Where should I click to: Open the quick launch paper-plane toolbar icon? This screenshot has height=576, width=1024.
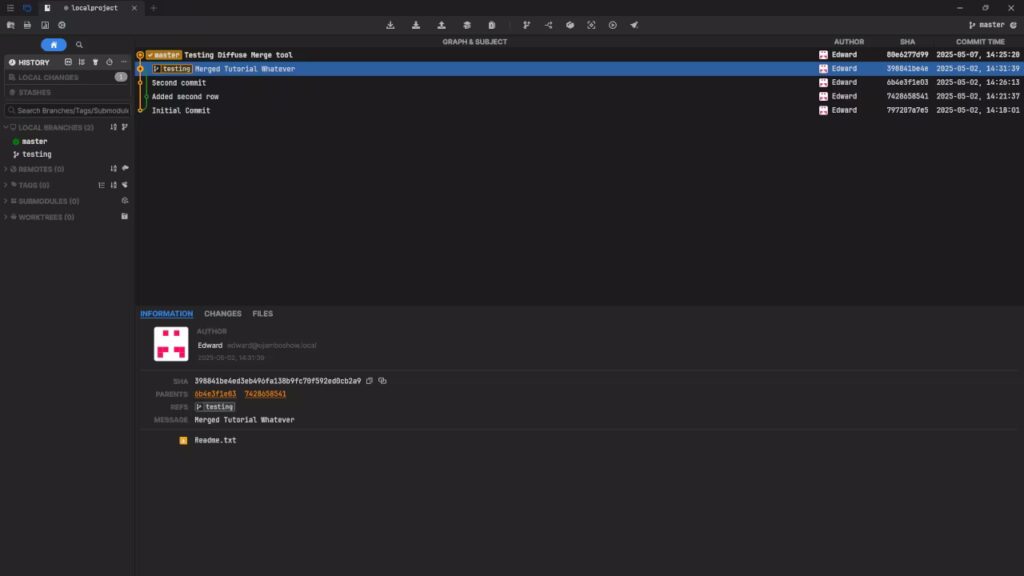point(633,24)
